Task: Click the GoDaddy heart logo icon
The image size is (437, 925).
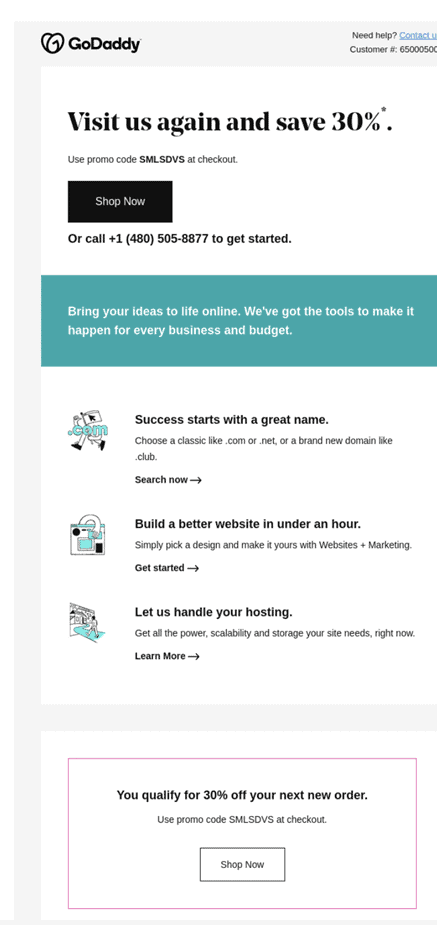Action: coord(51,43)
